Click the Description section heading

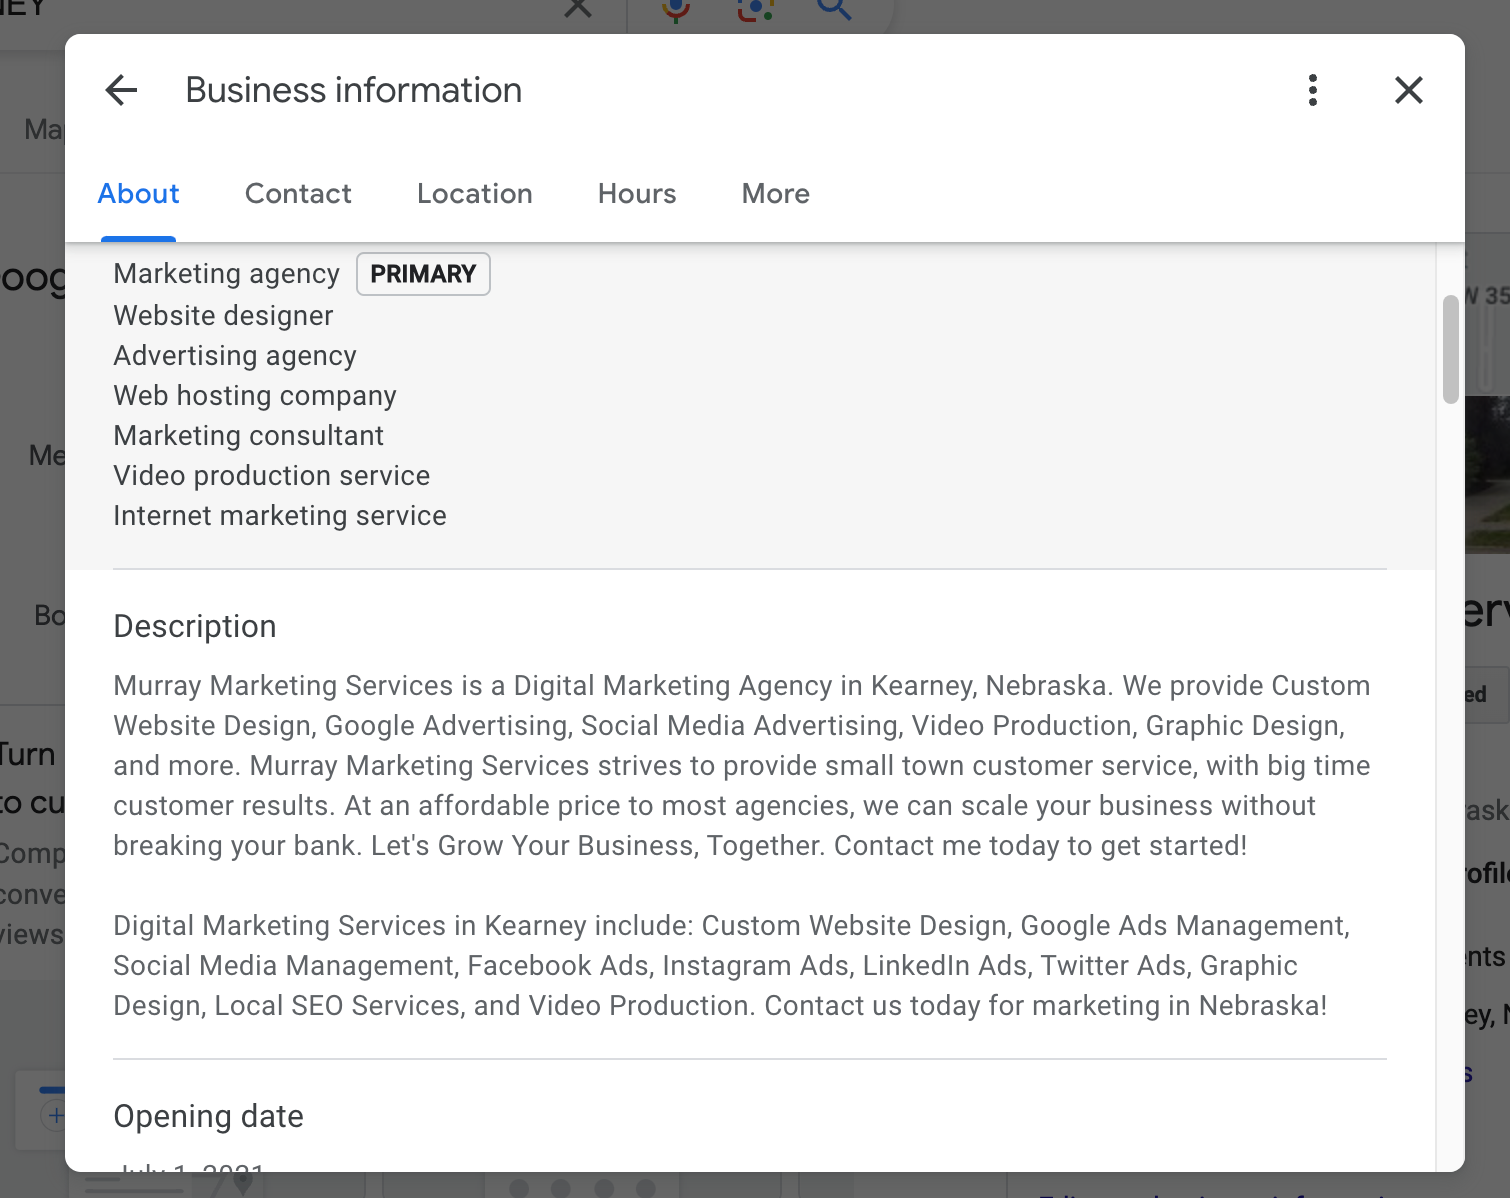pos(195,627)
